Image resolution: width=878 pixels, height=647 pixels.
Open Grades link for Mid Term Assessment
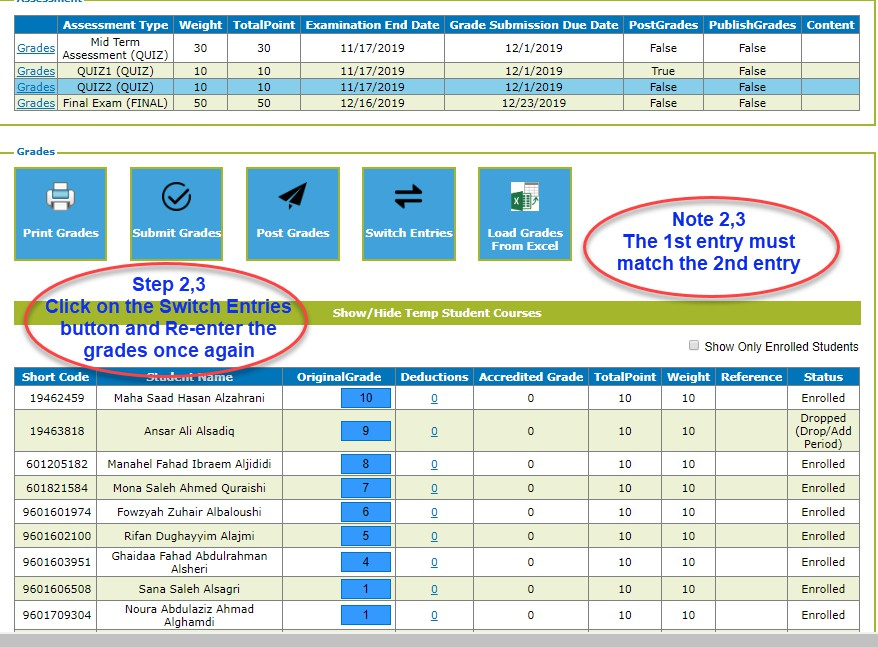(36, 48)
